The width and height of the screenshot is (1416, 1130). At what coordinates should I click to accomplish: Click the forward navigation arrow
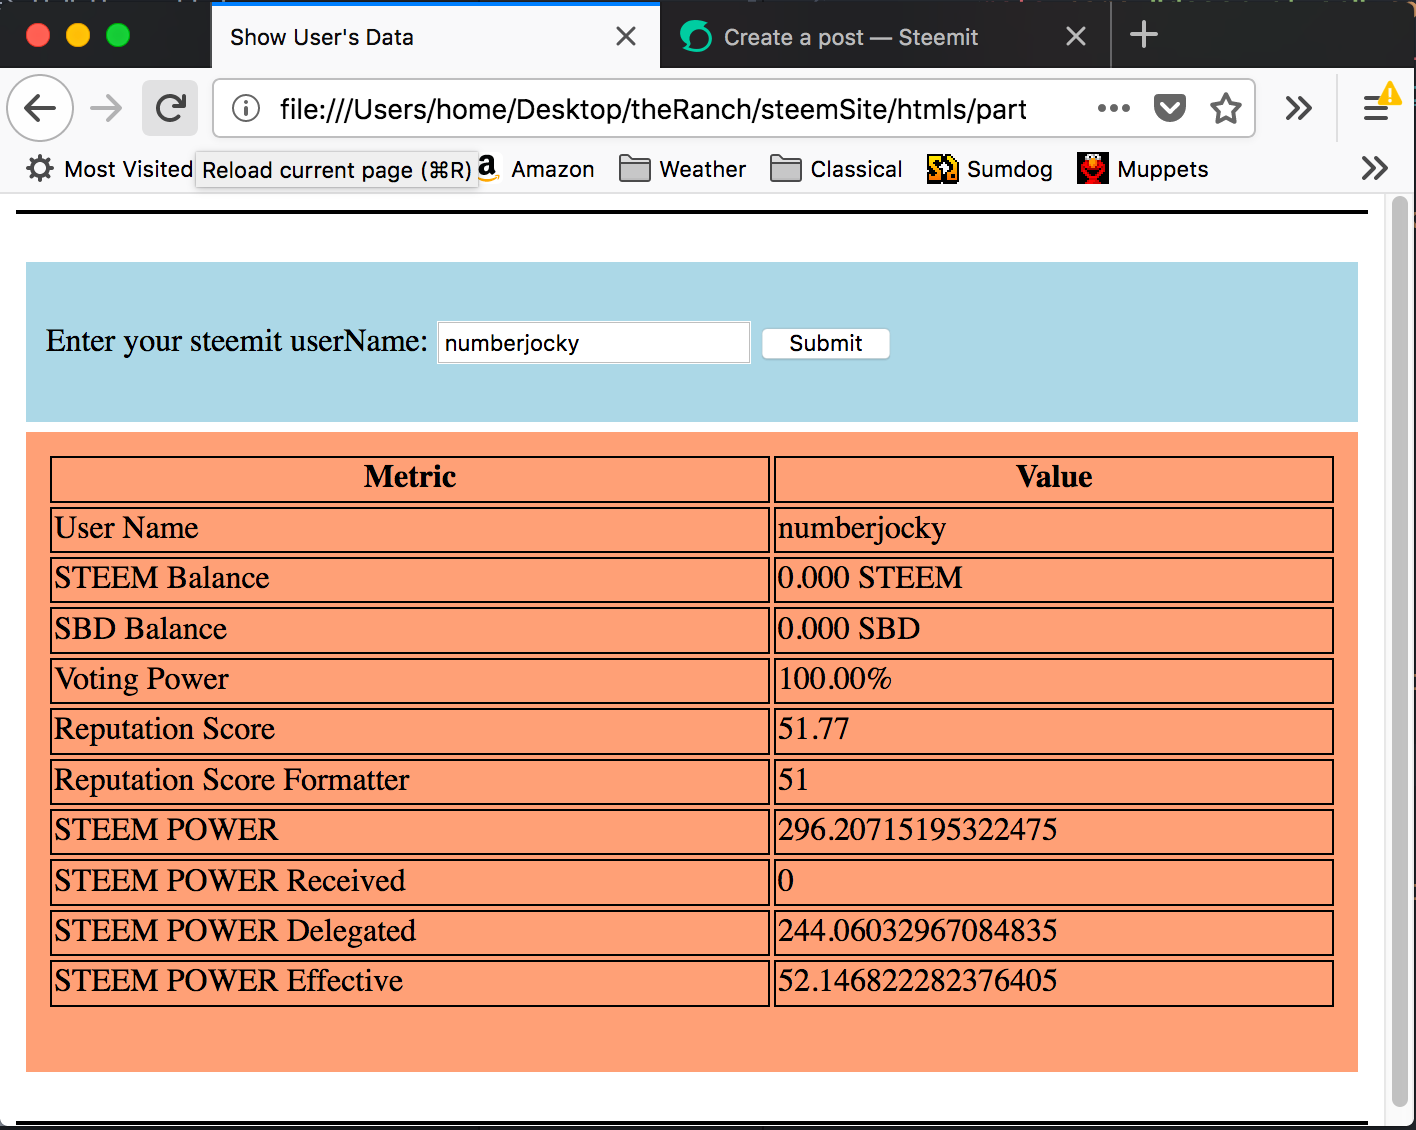coord(106,108)
